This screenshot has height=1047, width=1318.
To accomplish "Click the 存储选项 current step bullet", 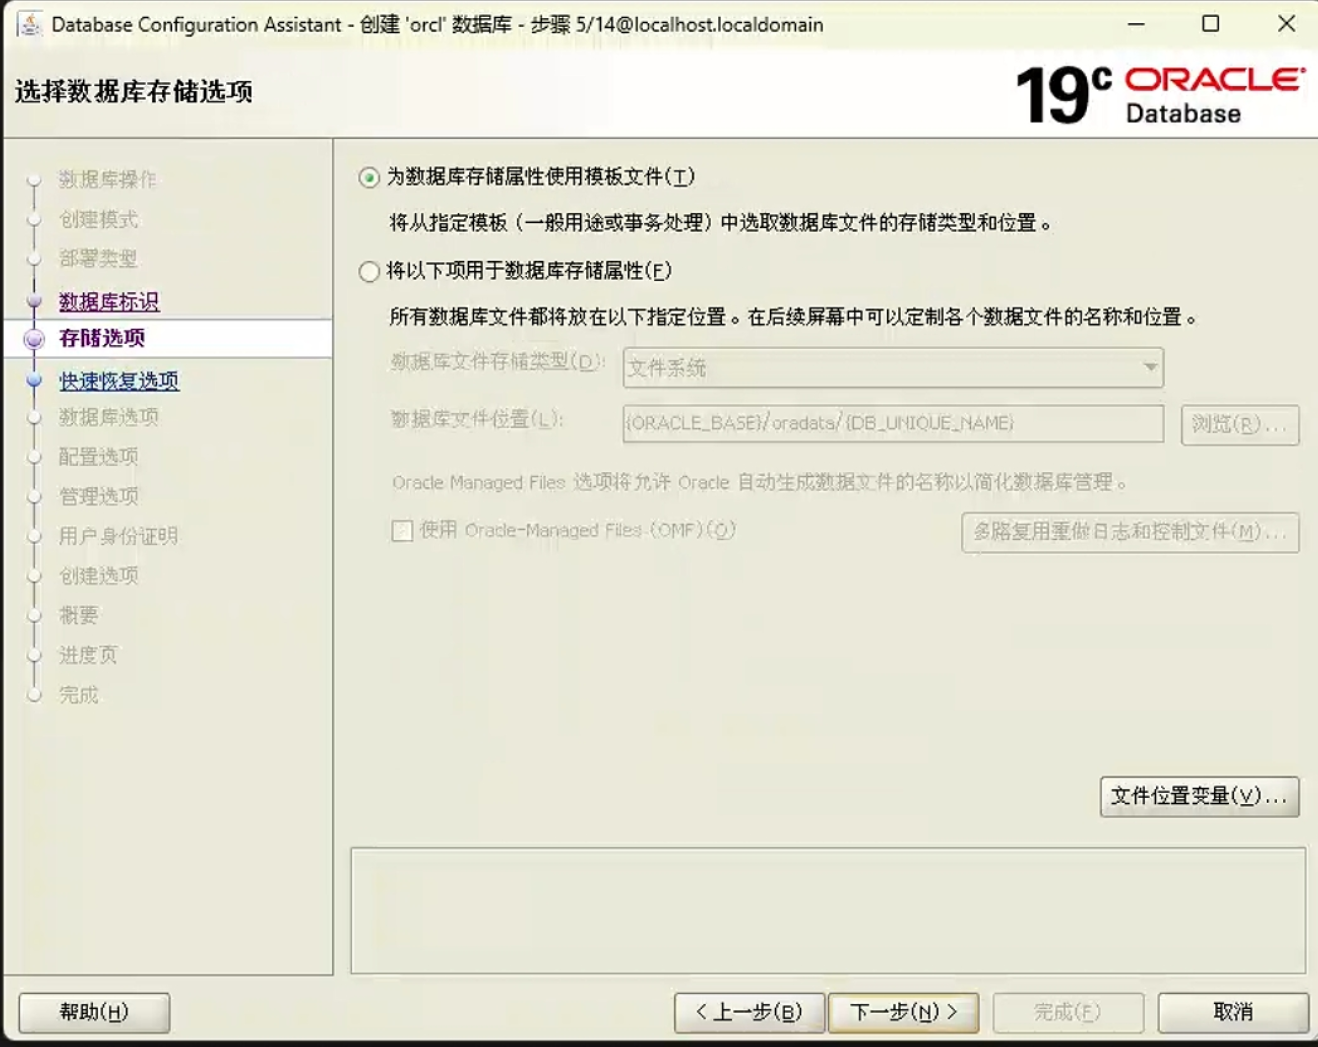I will [34, 339].
